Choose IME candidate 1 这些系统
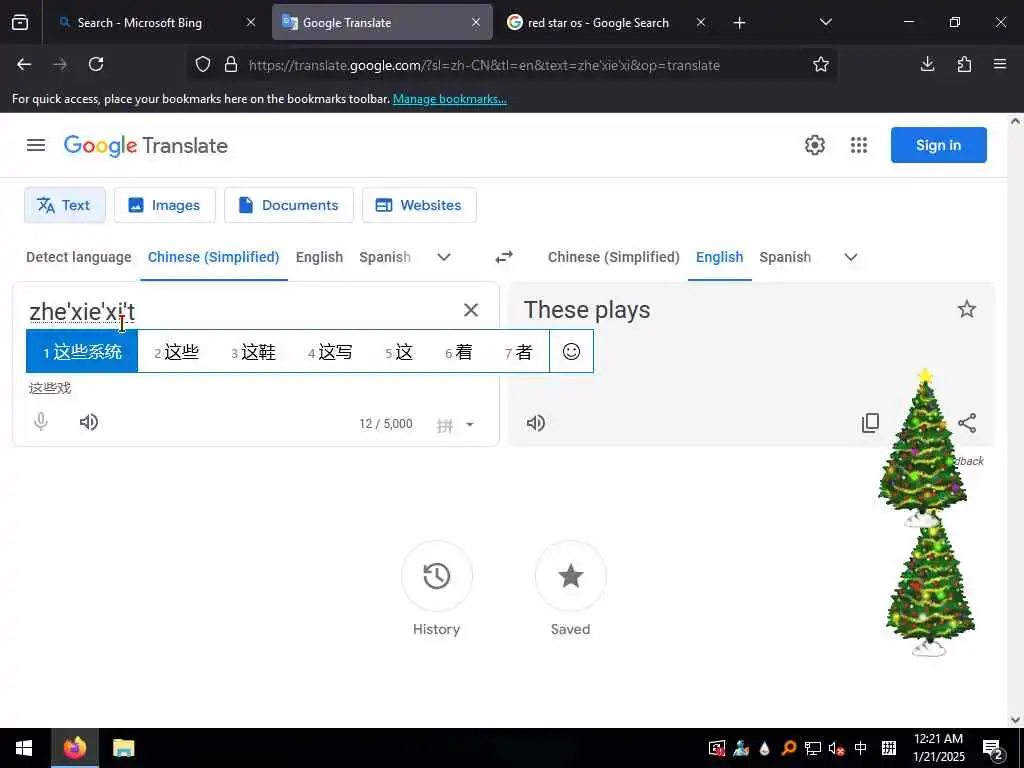Viewport: 1024px width, 768px height. [82, 352]
